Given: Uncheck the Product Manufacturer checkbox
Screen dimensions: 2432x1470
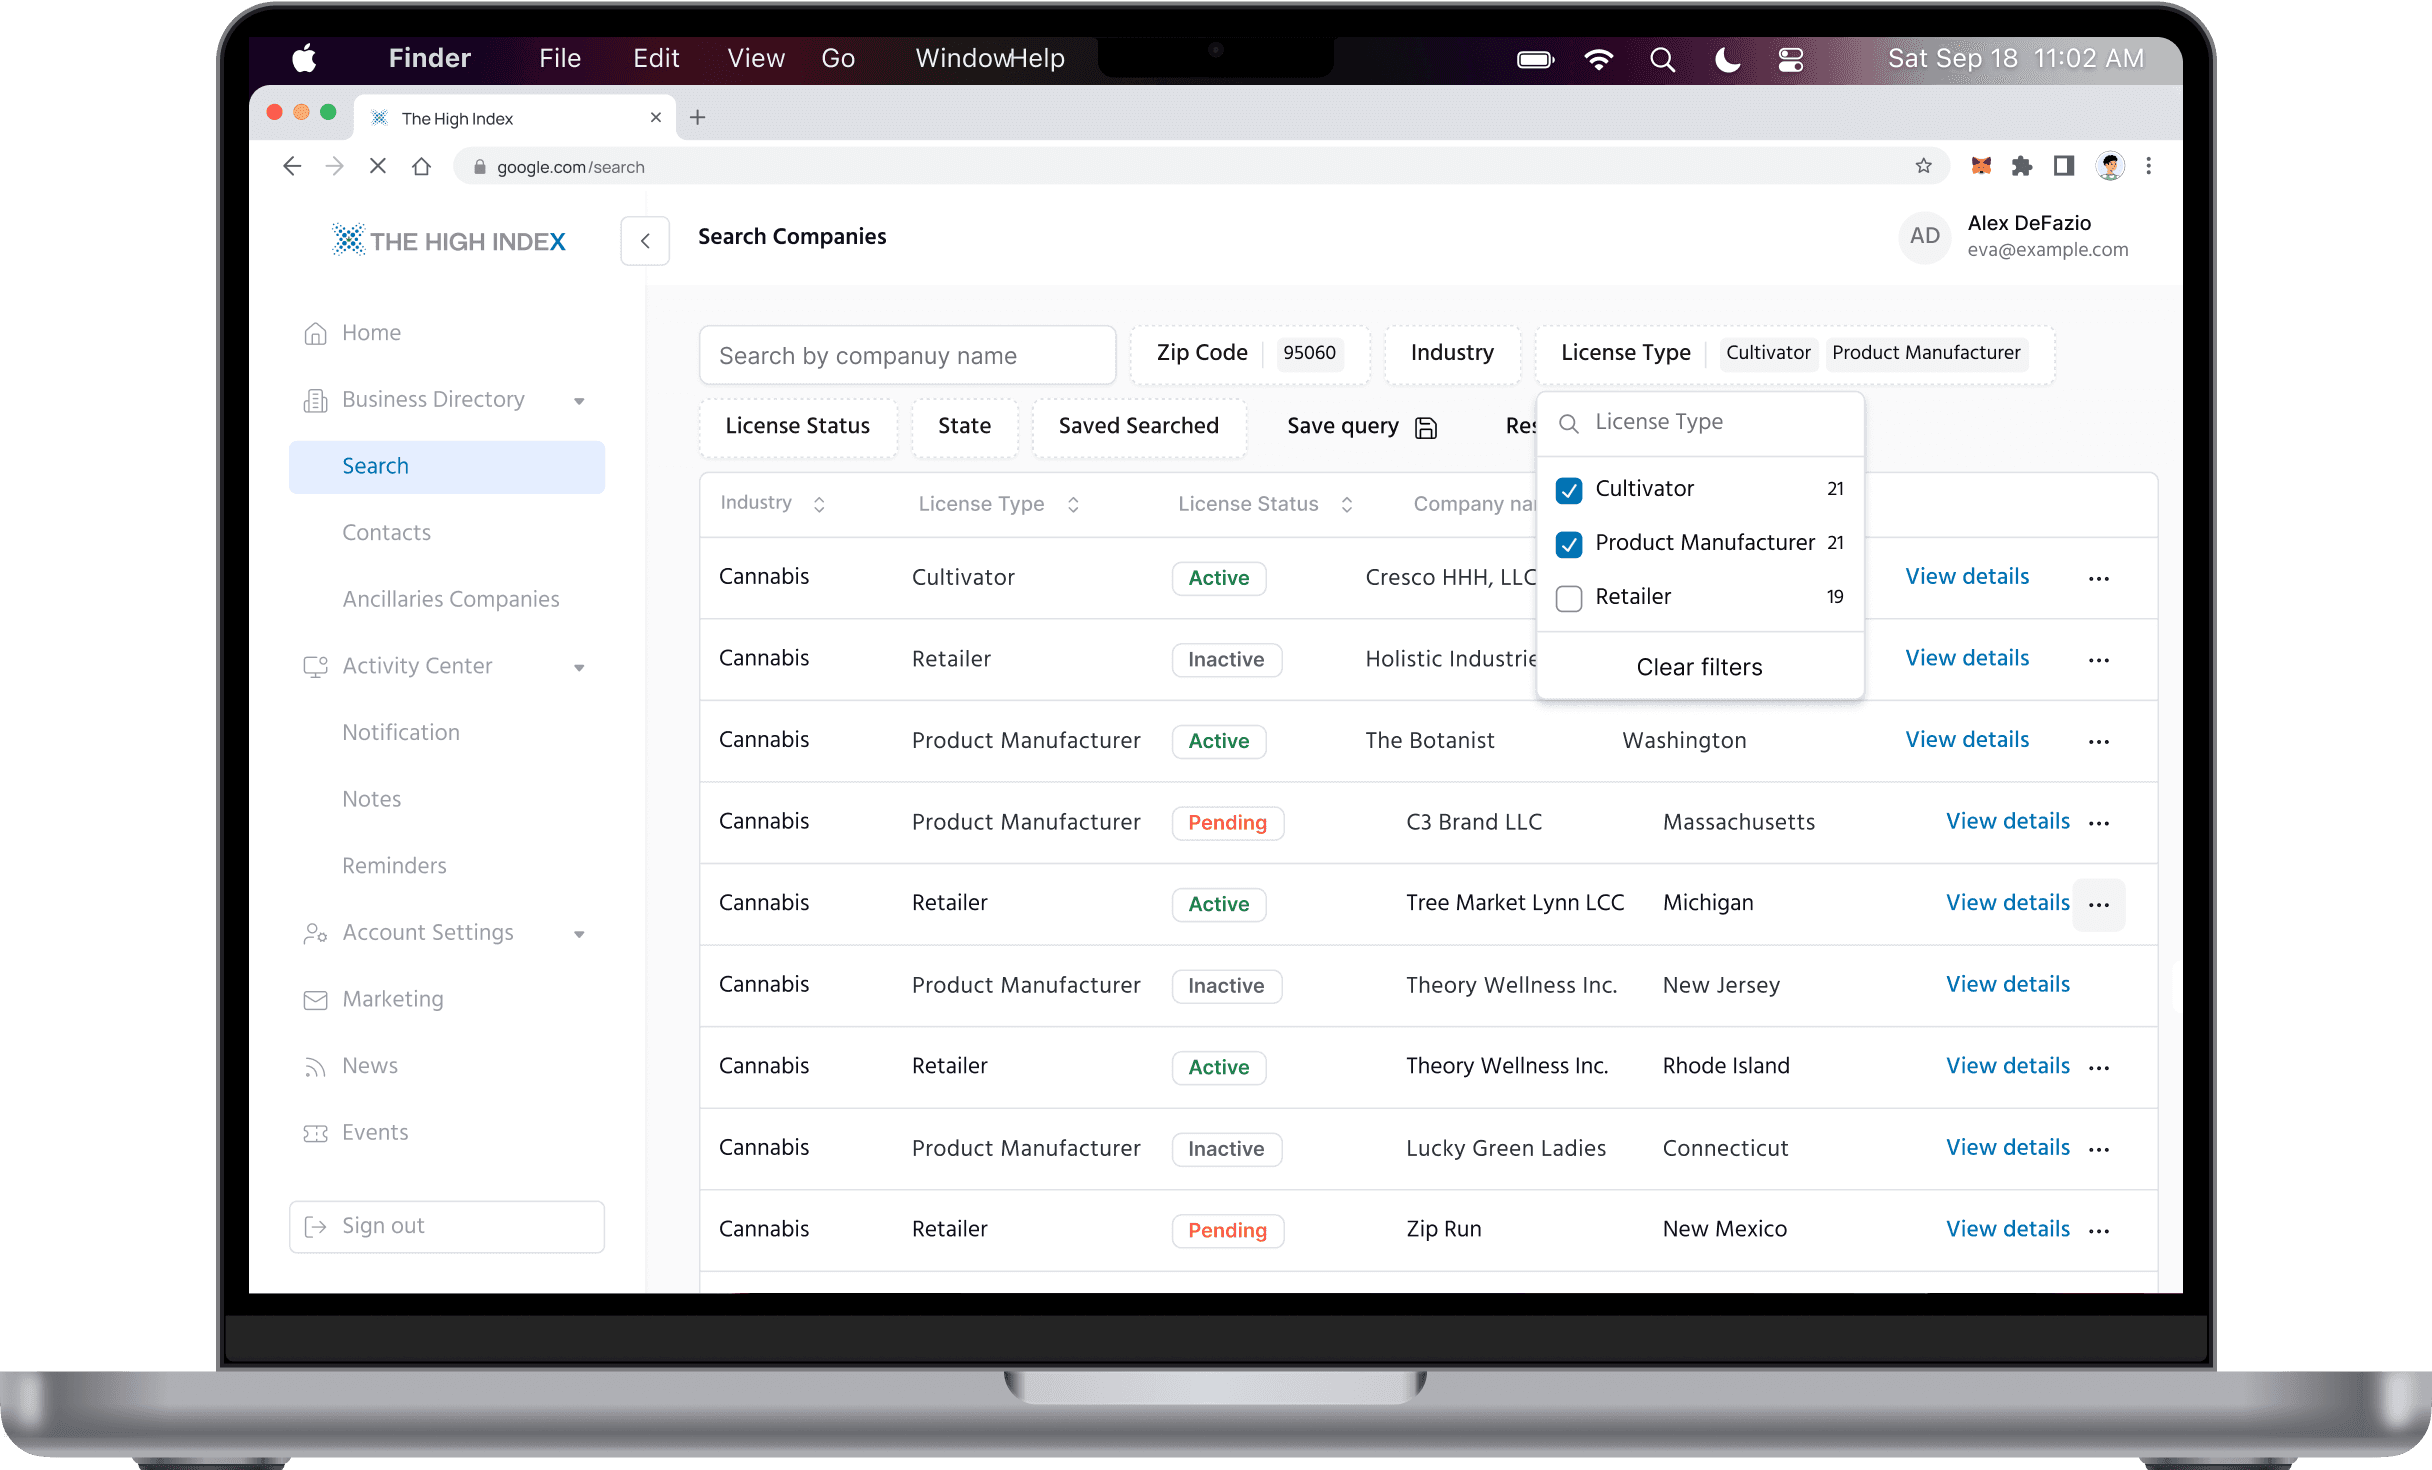Looking at the screenshot, I should click(x=1569, y=544).
